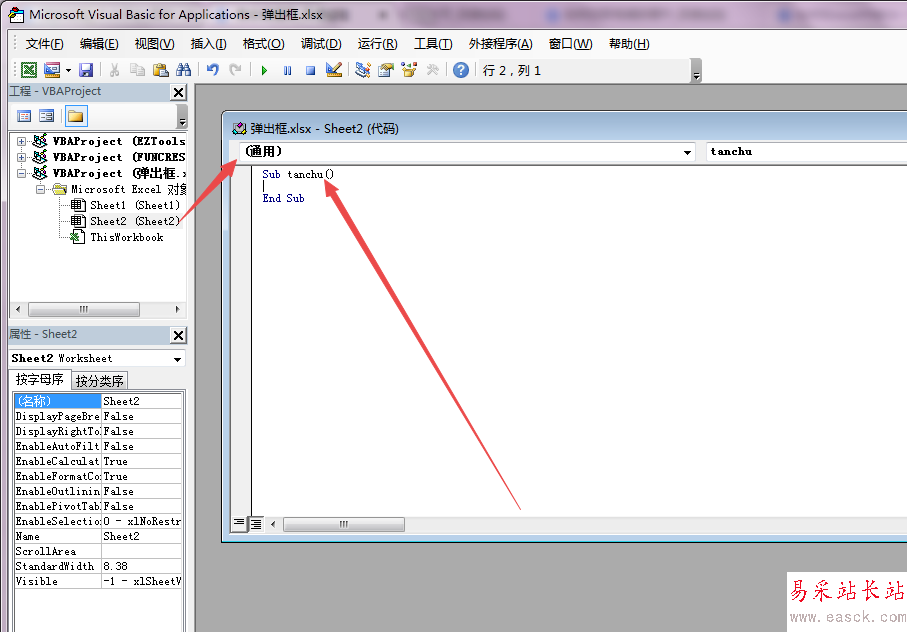Click the Copy toolbar icon
Viewport: 907px width, 632px height.
pos(137,70)
